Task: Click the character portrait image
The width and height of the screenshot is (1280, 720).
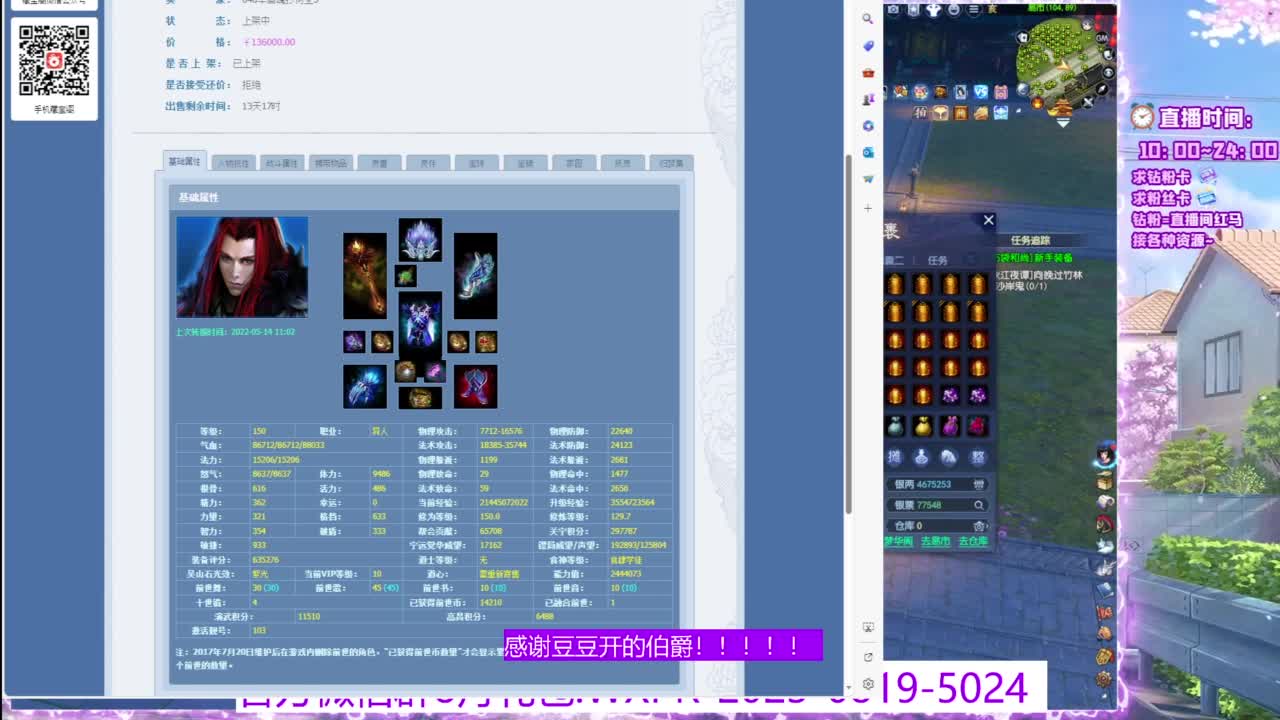Action: pos(242,267)
